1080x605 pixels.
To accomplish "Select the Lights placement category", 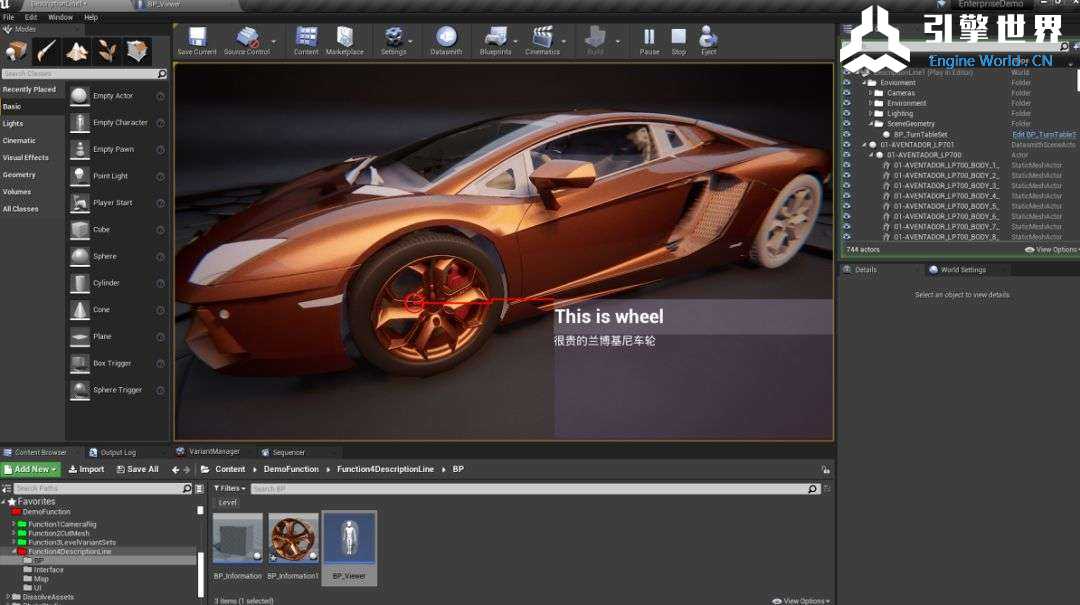I will [x=13, y=124].
